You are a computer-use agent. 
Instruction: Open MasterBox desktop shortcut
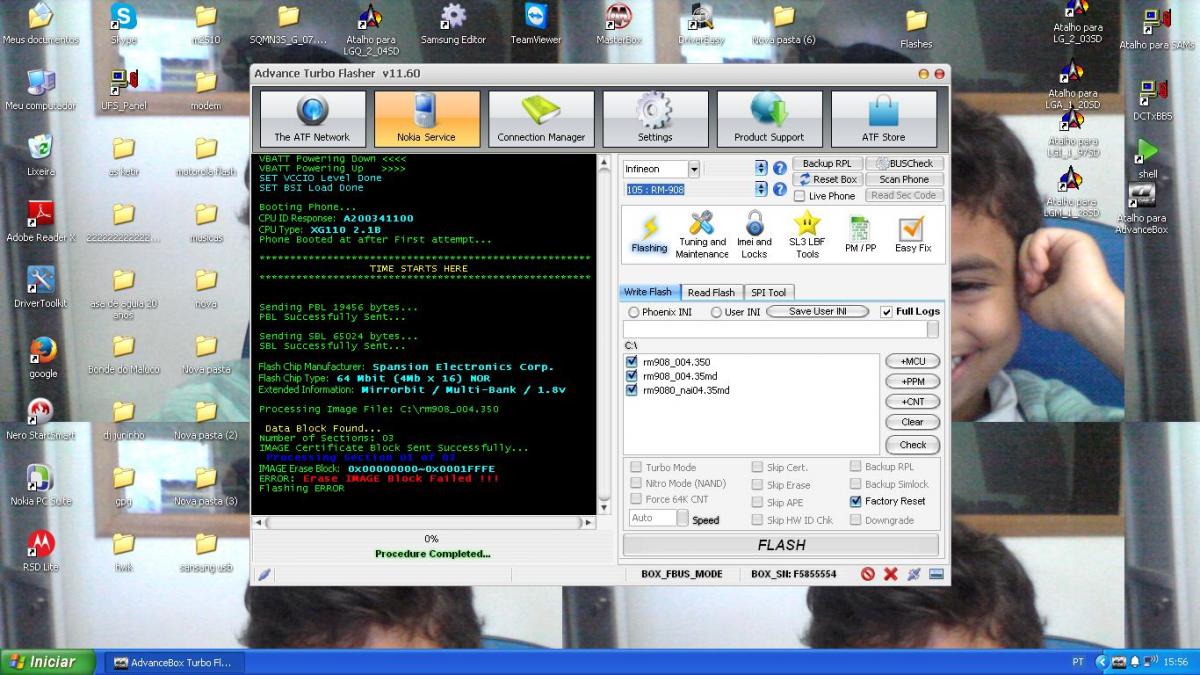pos(619,25)
